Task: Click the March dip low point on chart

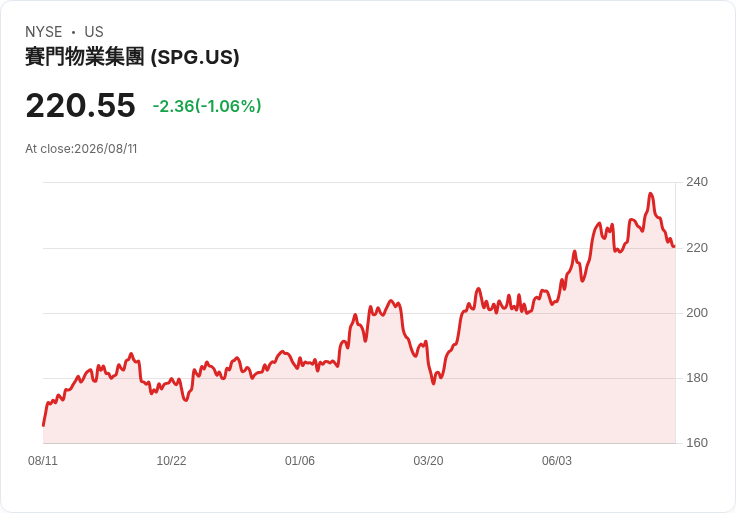Action: click(x=433, y=383)
